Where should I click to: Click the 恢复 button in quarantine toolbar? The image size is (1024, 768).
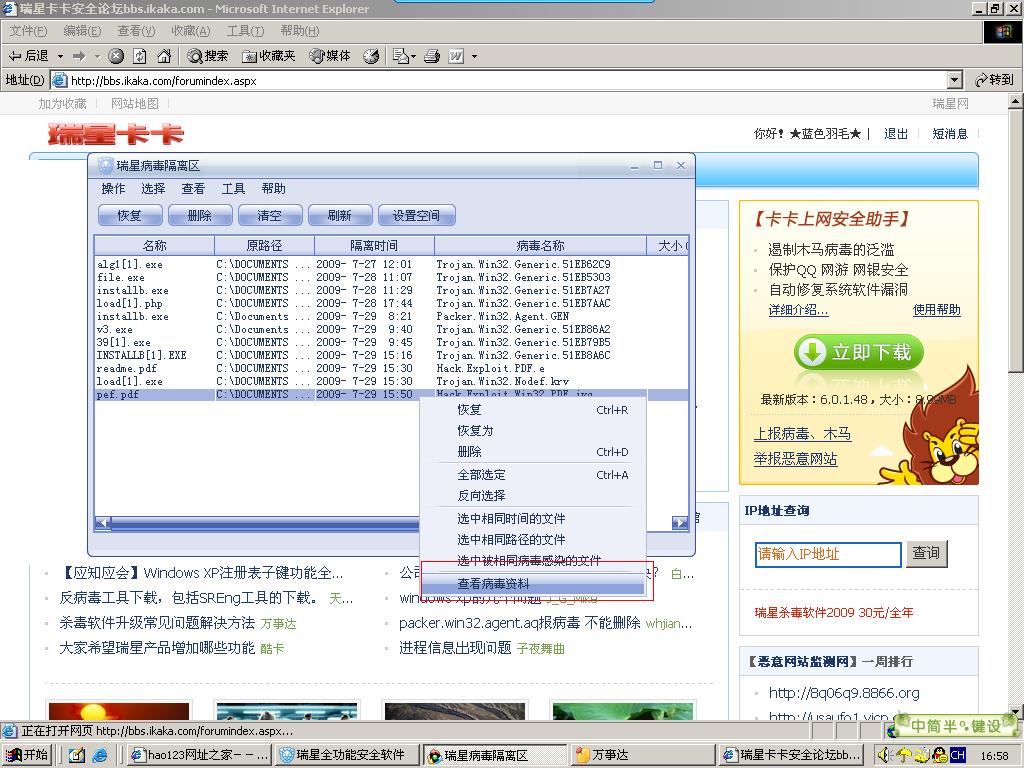click(x=129, y=216)
